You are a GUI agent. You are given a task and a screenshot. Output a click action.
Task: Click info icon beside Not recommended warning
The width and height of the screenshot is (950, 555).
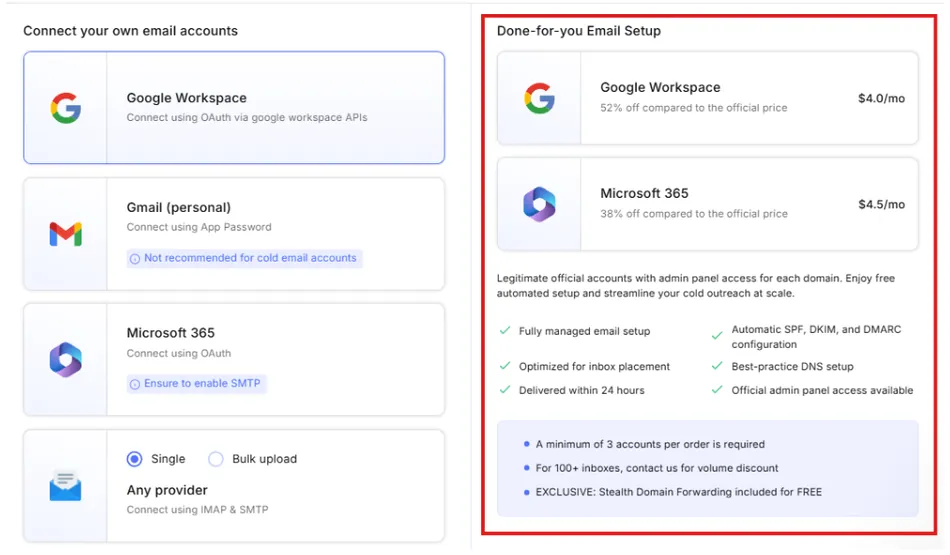coord(135,259)
